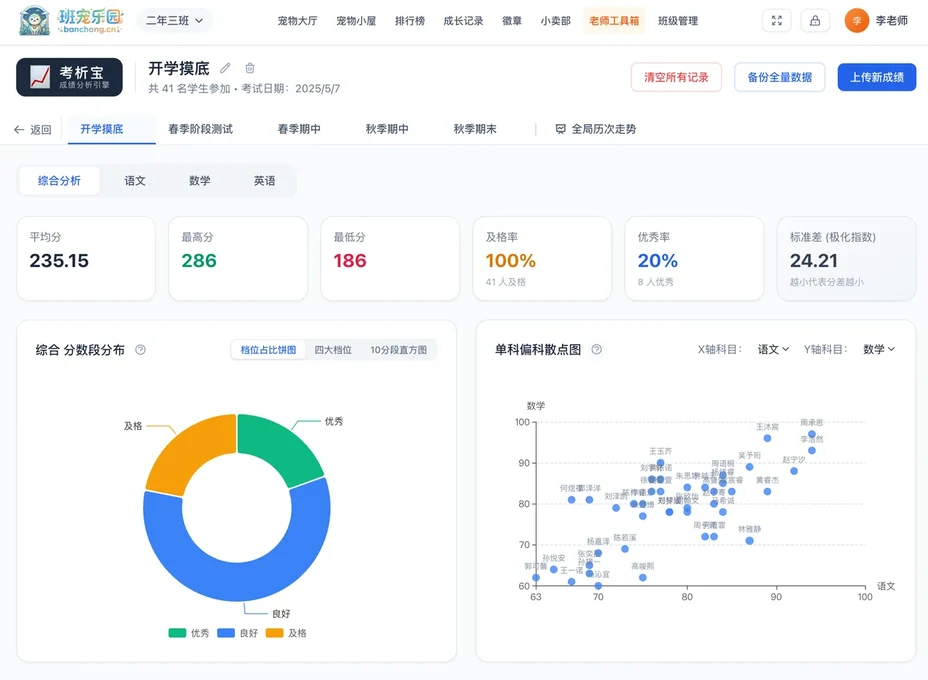928x680 pixels.
Task: Select 综合分析 subject tab
Action: [59, 181]
